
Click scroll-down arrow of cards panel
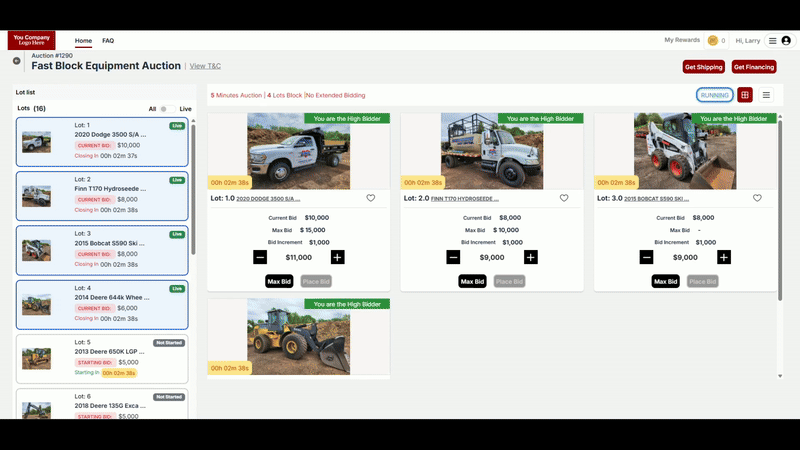click(x=780, y=376)
